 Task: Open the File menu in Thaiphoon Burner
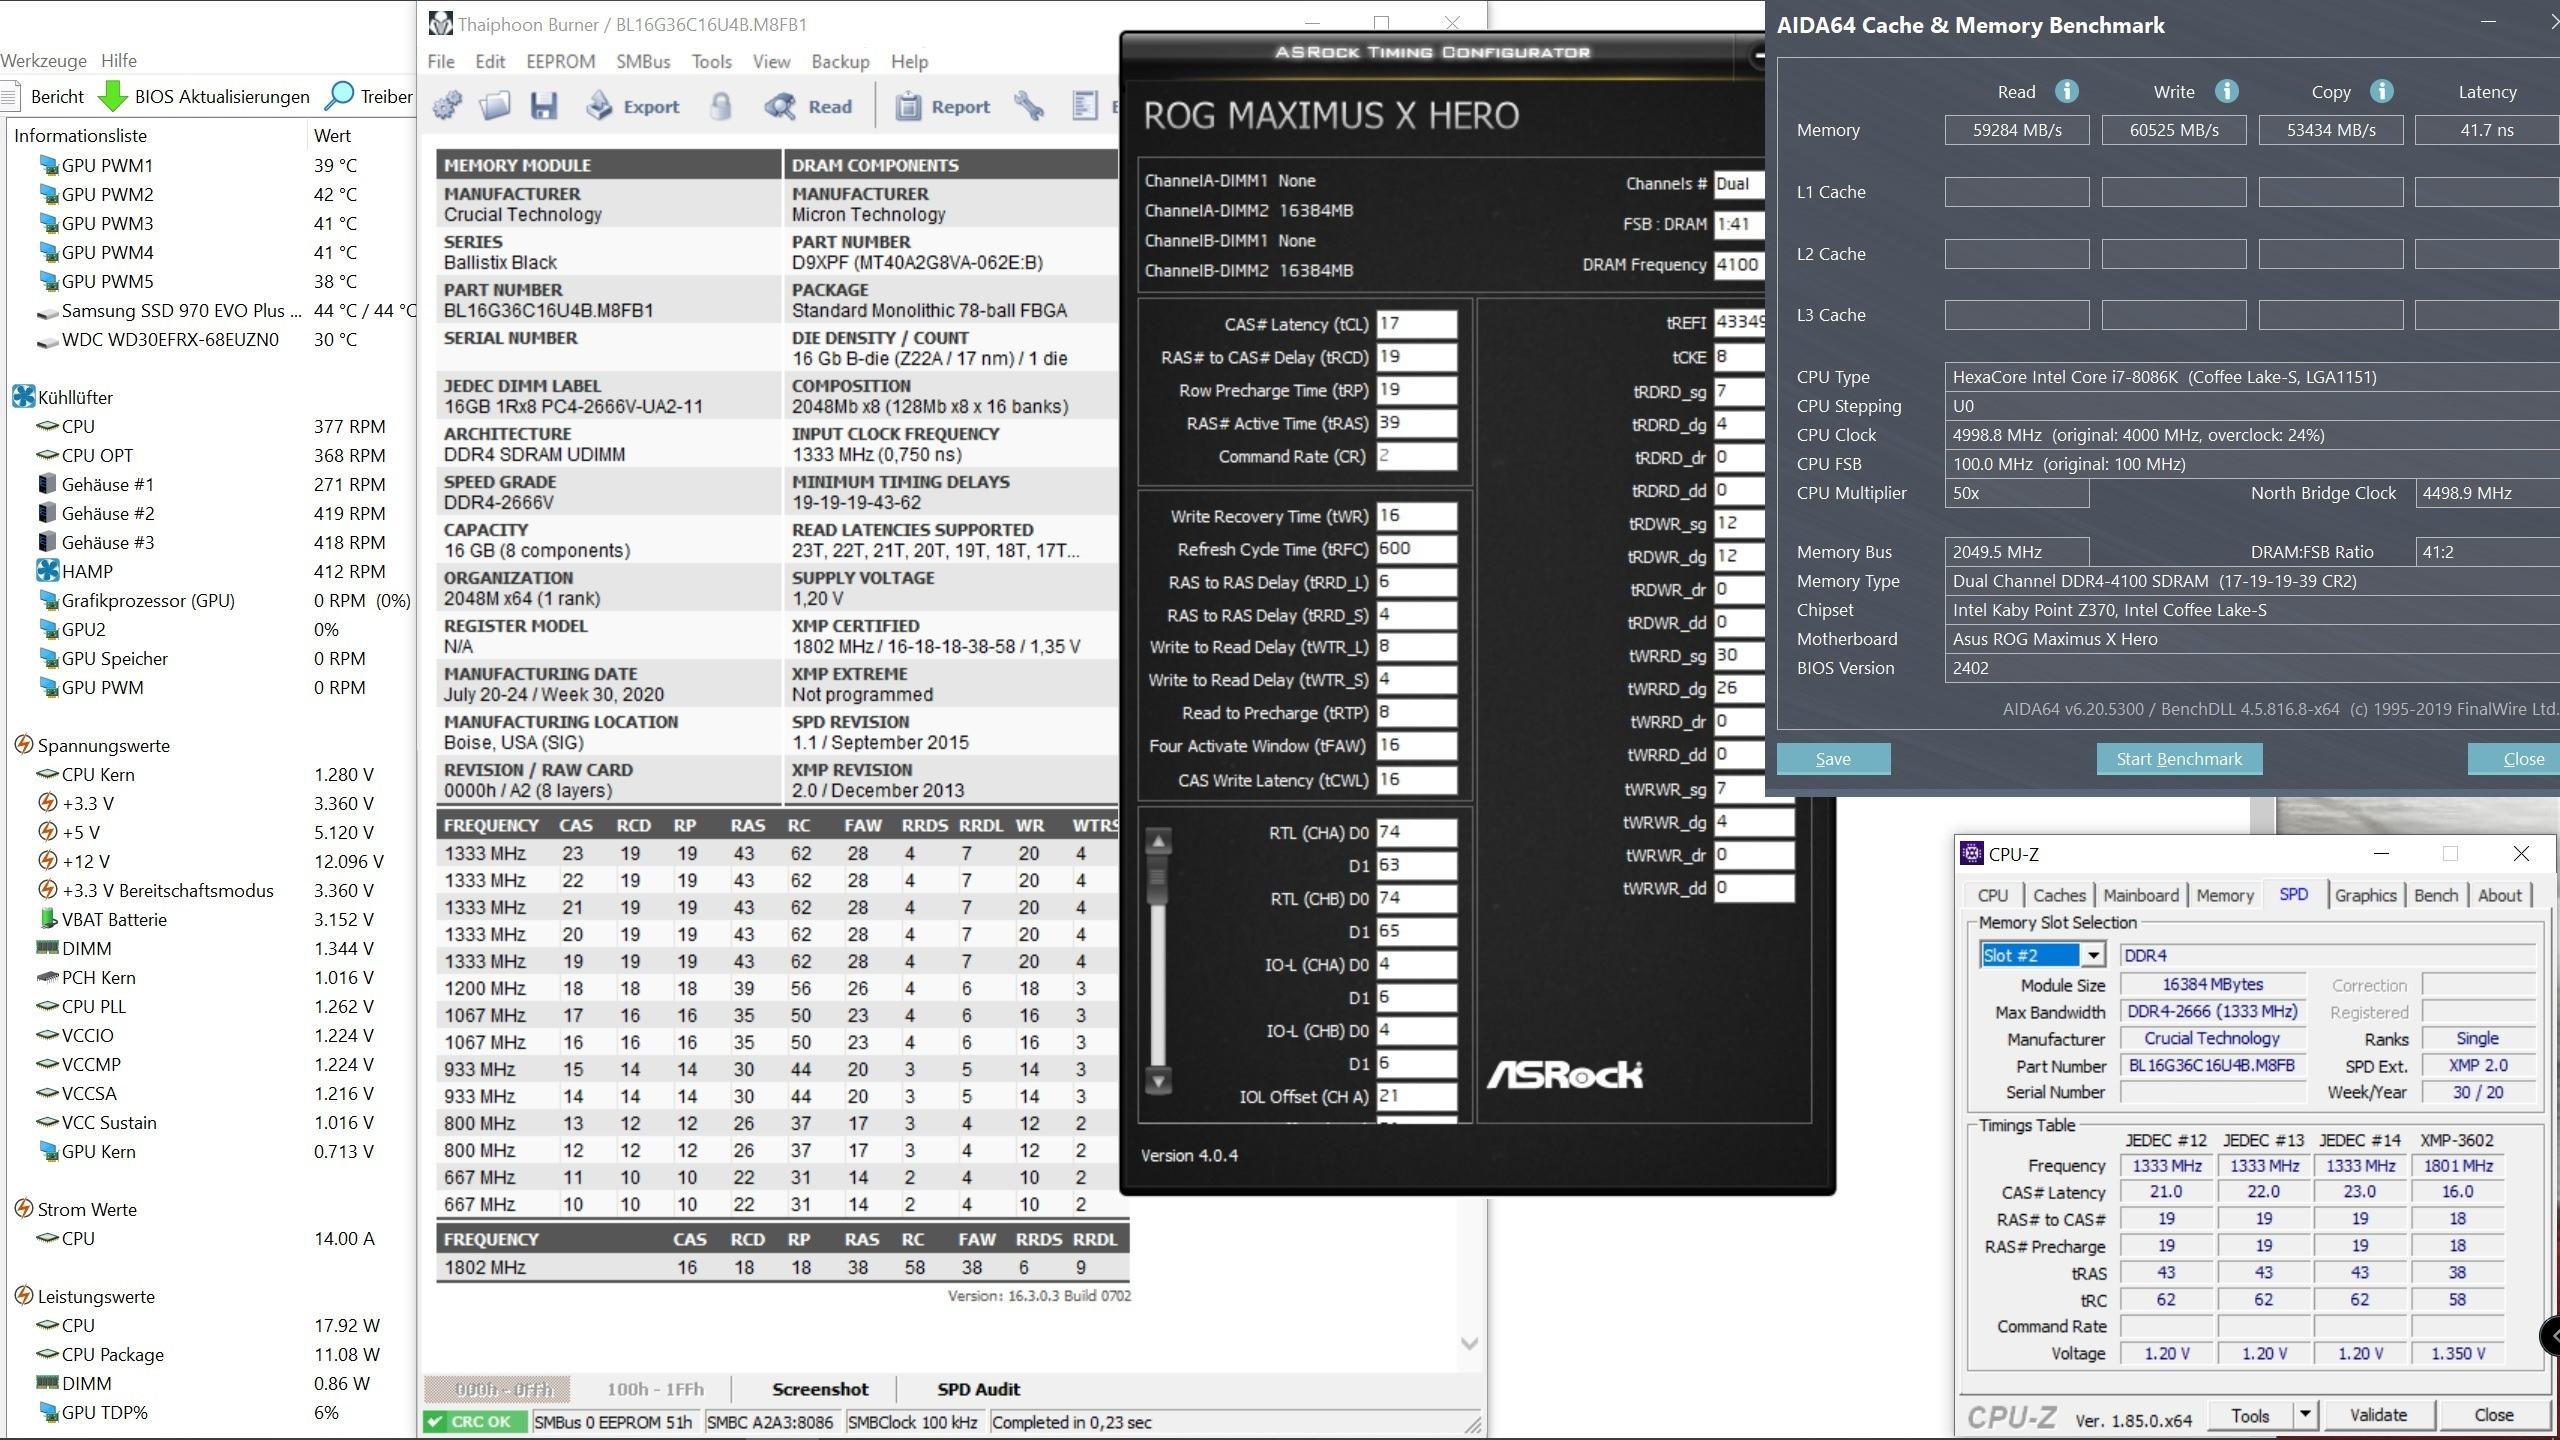[x=441, y=61]
